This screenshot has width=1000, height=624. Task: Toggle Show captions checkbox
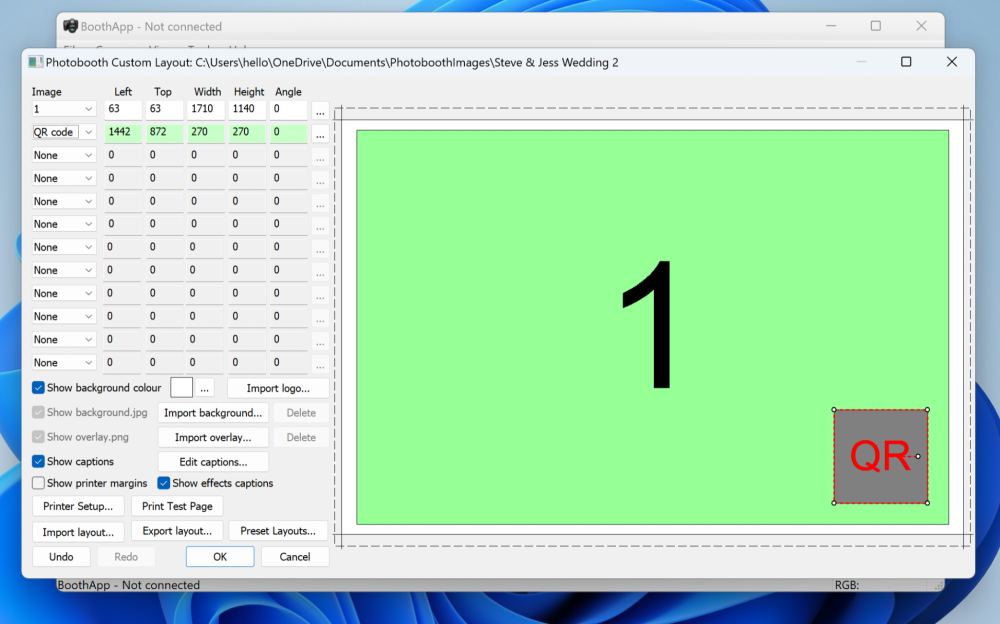click(x=38, y=461)
